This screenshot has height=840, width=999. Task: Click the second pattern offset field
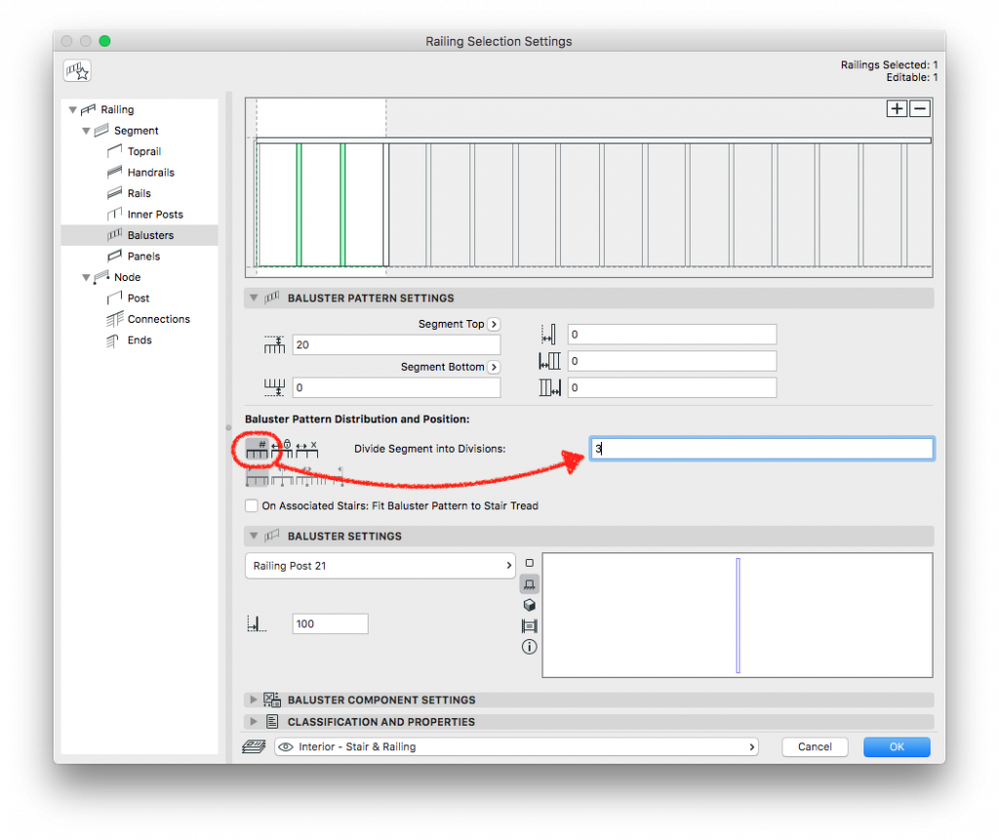point(672,361)
